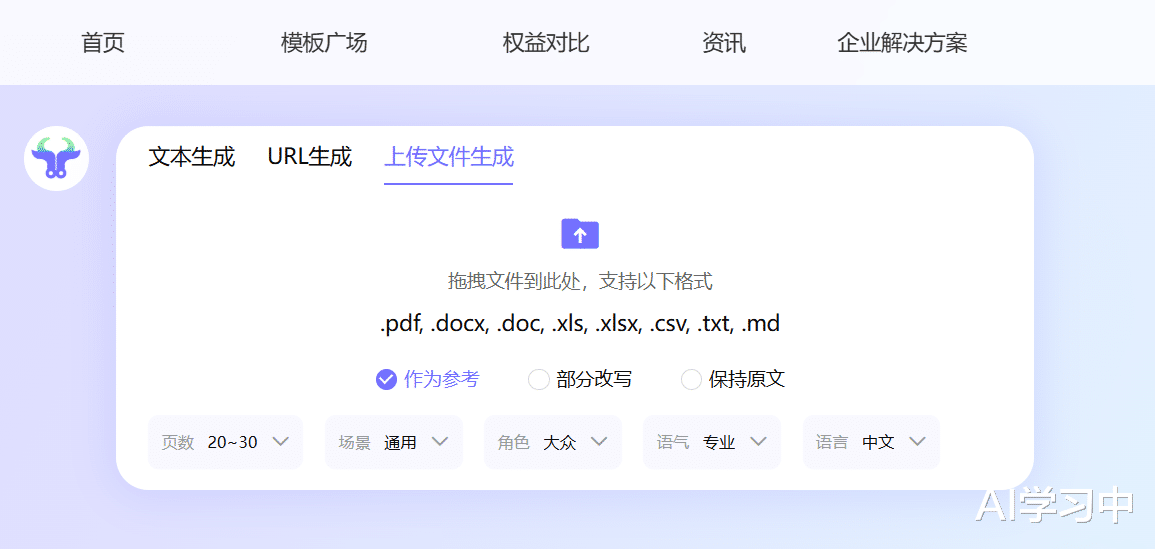Choose the 保持原文 radio option
The width and height of the screenshot is (1155, 549).
pyautogui.click(x=733, y=380)
